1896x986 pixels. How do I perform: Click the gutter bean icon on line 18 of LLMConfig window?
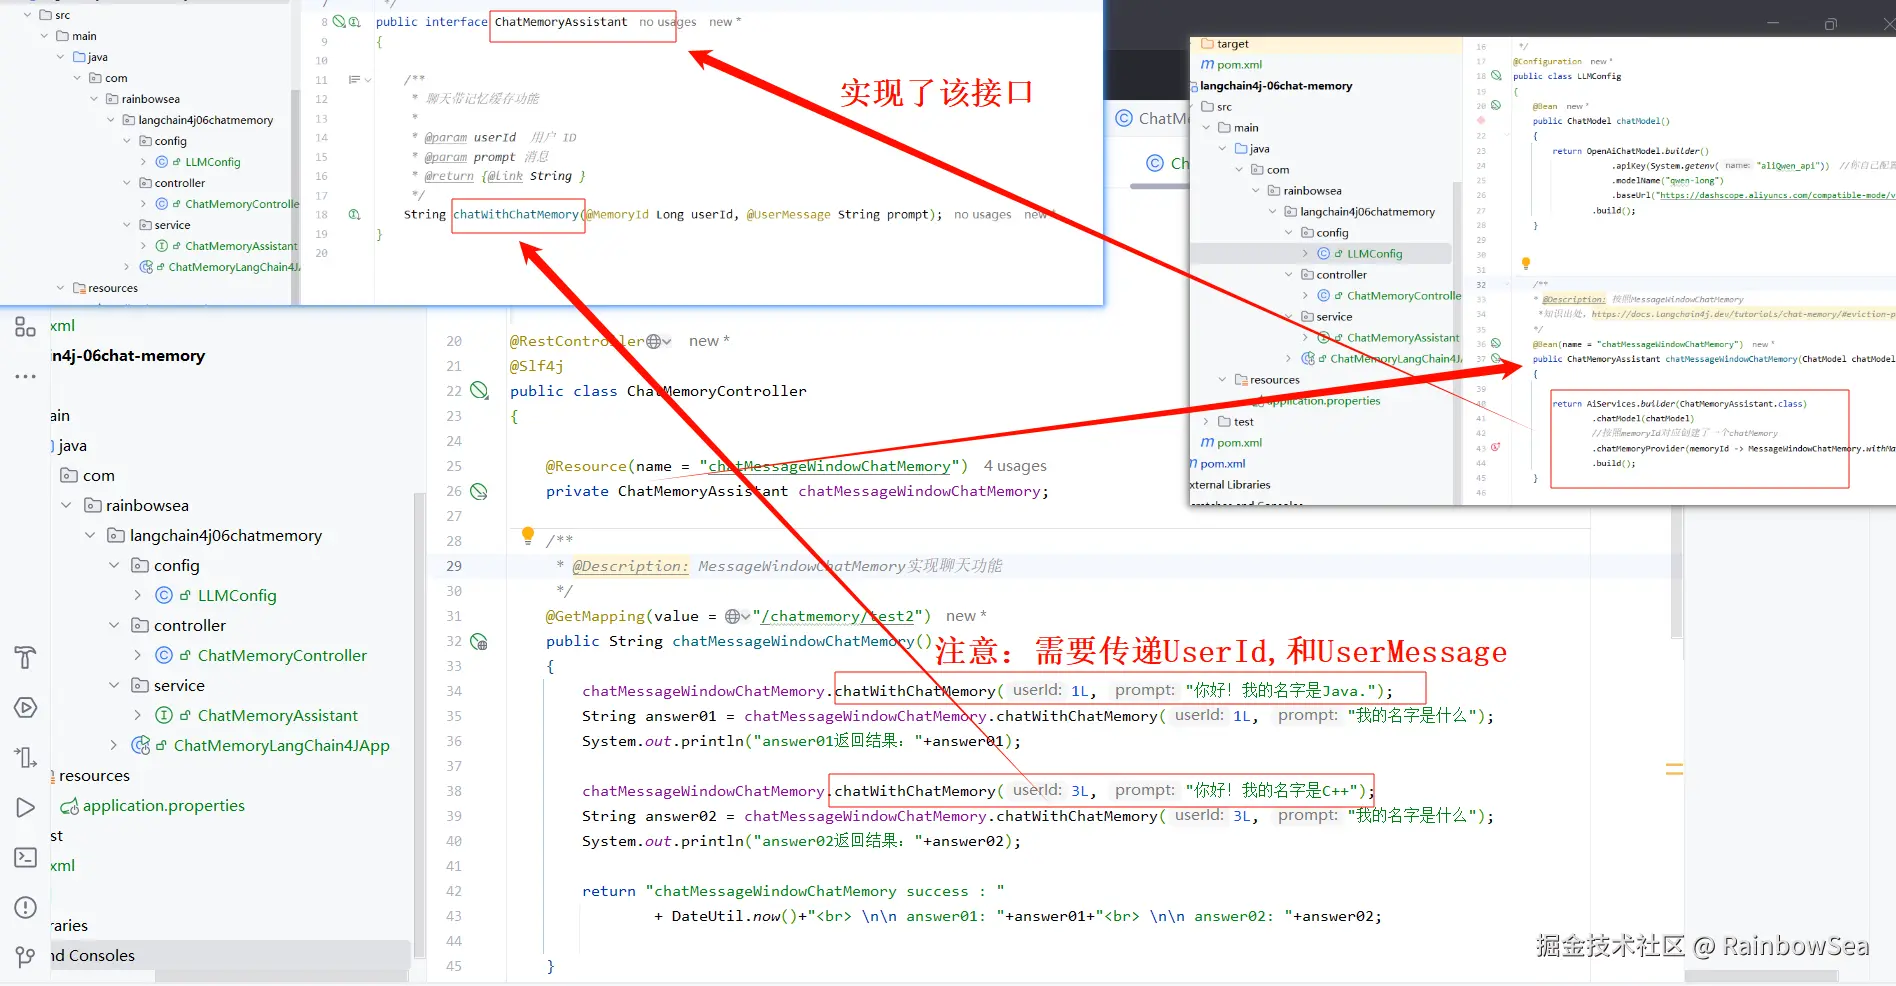pyautogui.click(x=1496, y=76)
